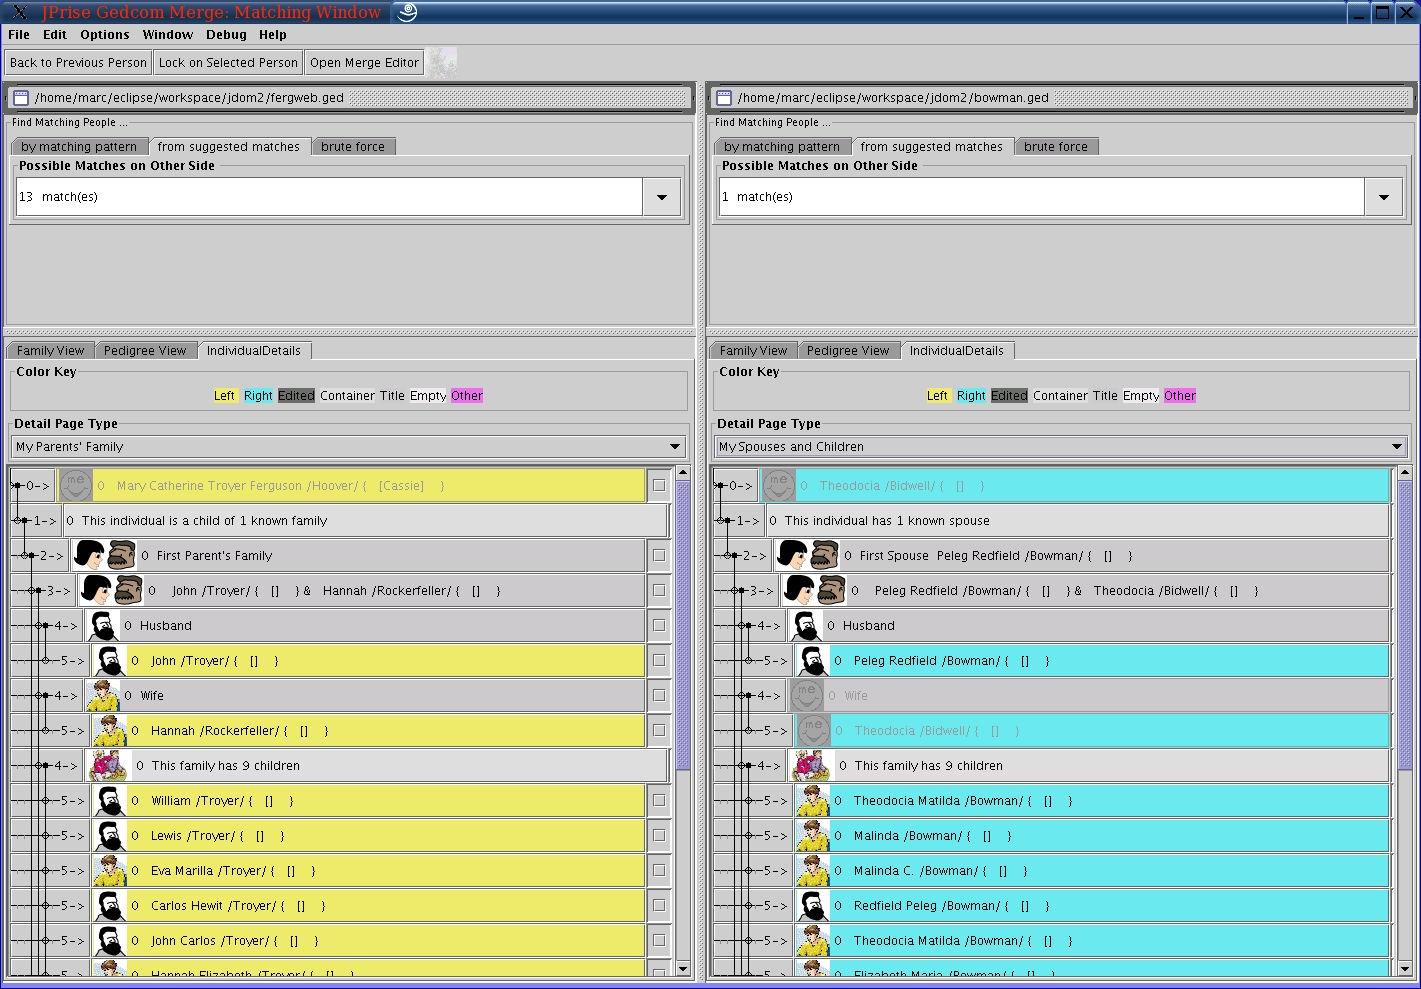Viewport: 1421px width, 989px height.
Task: Toggle the checkbox for Eva Marilla Troyer
Action: [x=659, y=871]
